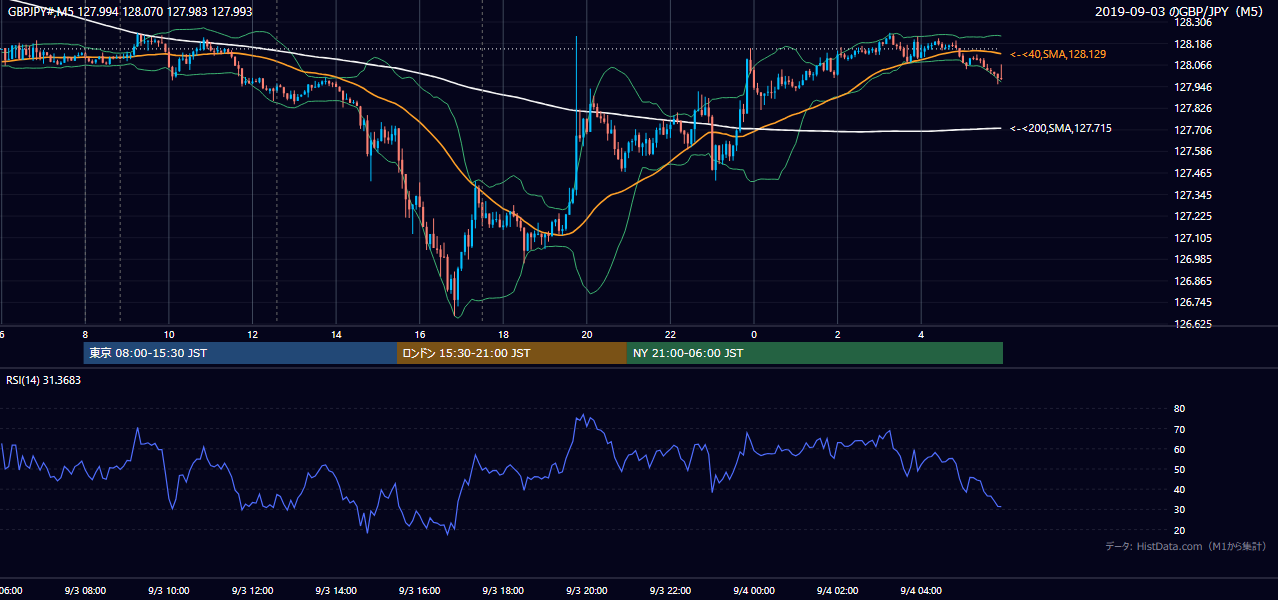Click price level 127.345 on the axis
Viewport: 1278px width, 600px height.
click(x=1193, y=195)
